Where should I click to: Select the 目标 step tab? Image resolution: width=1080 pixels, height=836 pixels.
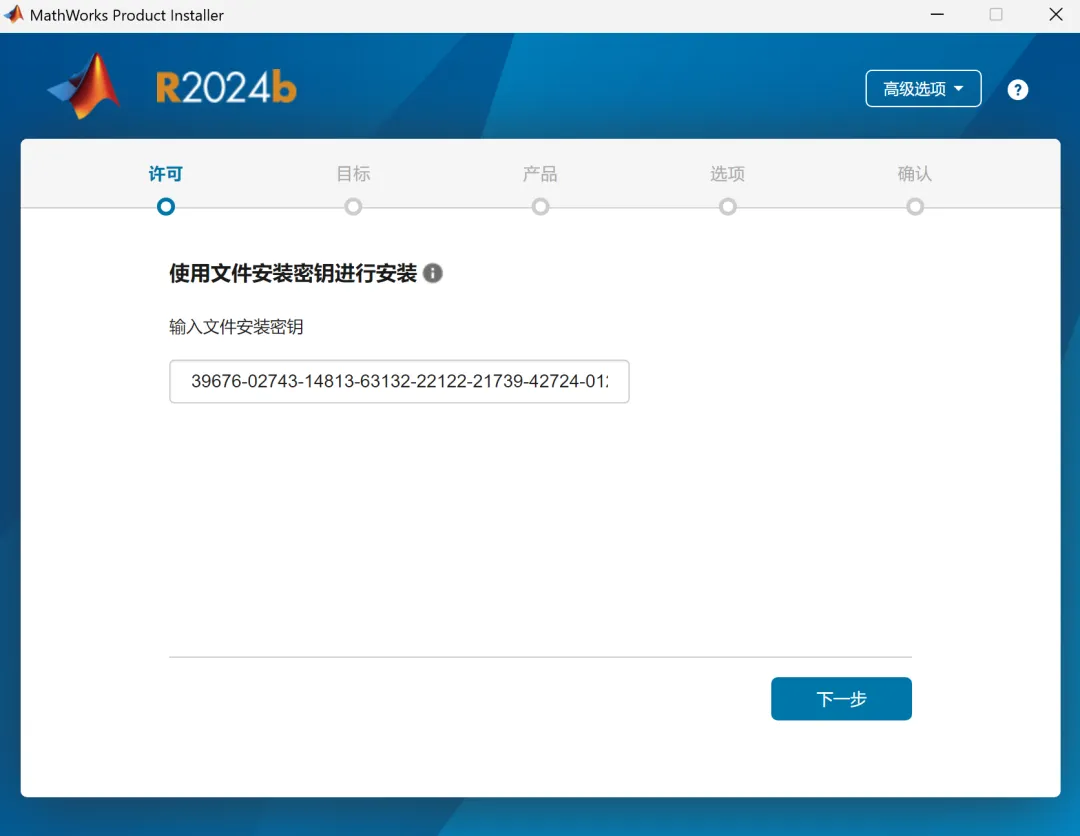click(x=353, y=174)
